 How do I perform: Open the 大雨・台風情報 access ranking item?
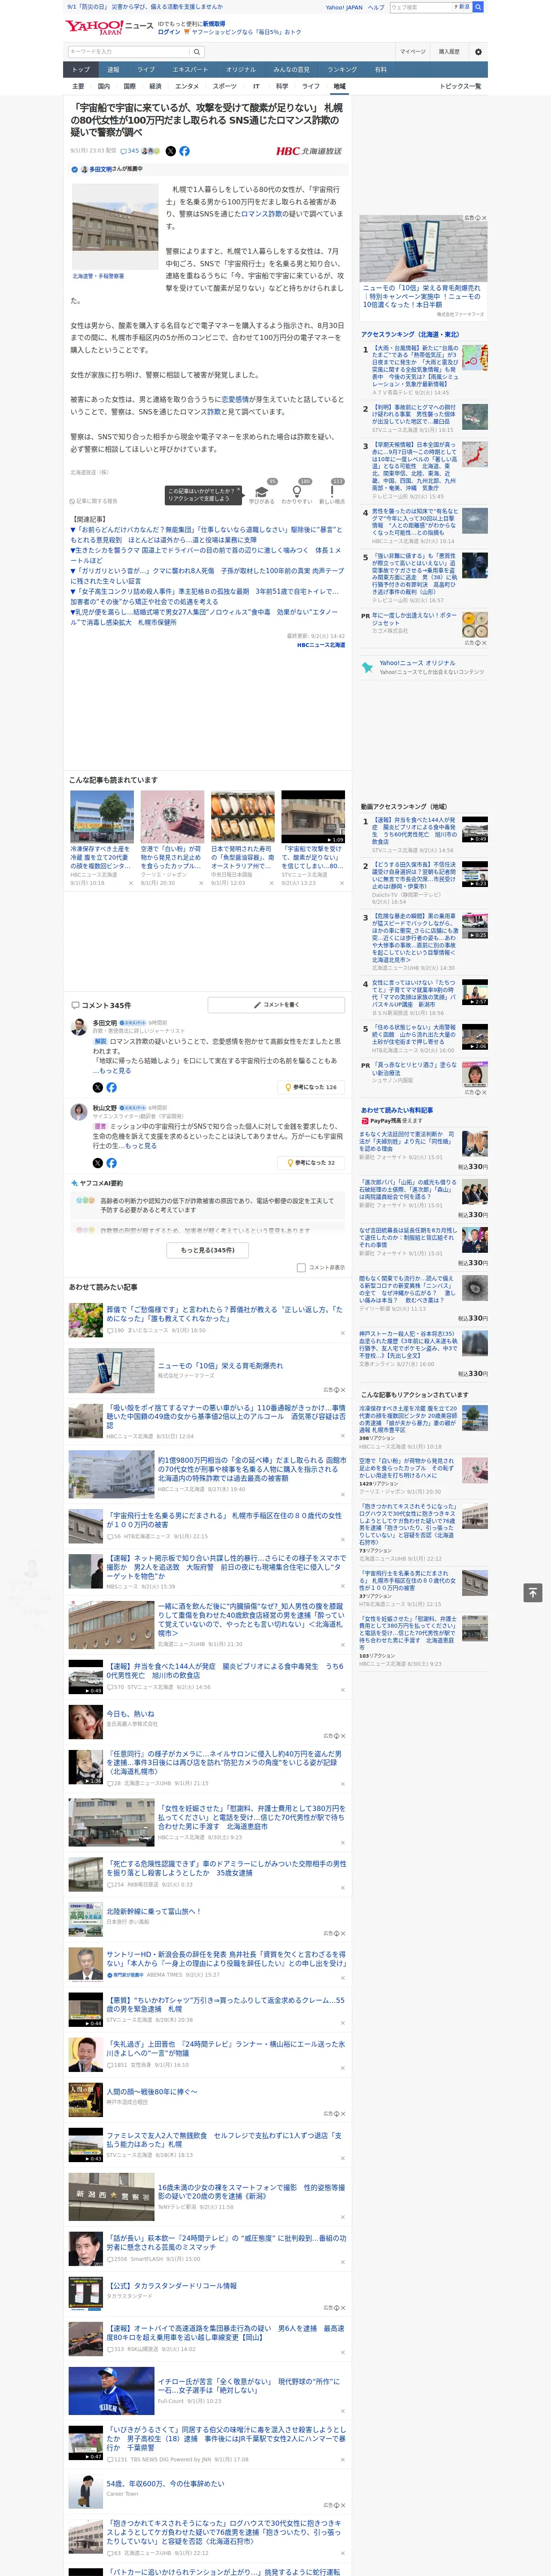pos(415,366)
